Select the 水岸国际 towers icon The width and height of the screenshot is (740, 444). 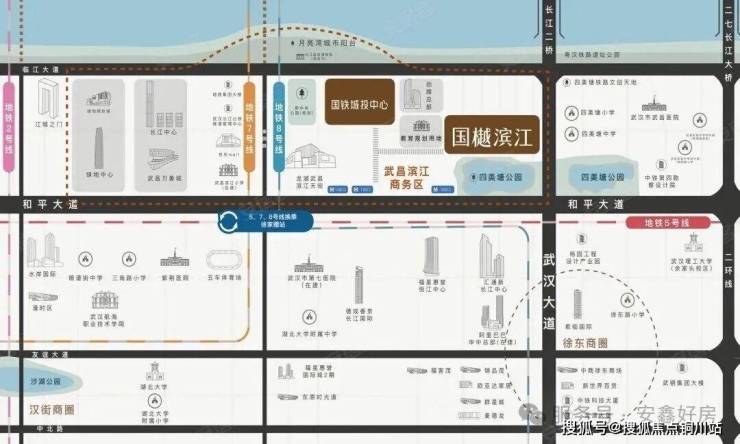click(x=43, y=250)
